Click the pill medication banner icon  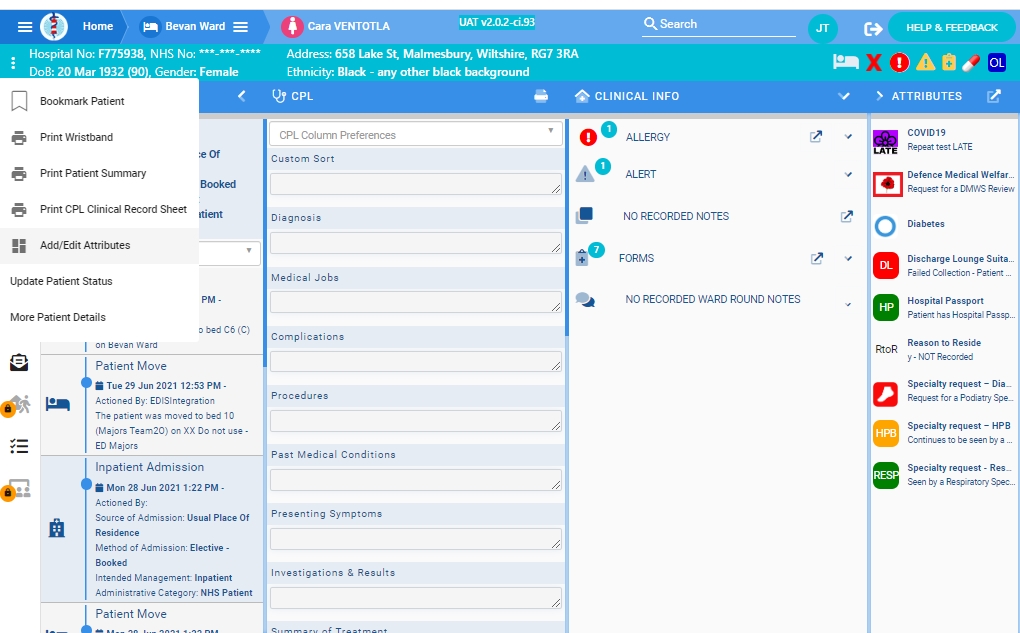(x=971, y=62)
